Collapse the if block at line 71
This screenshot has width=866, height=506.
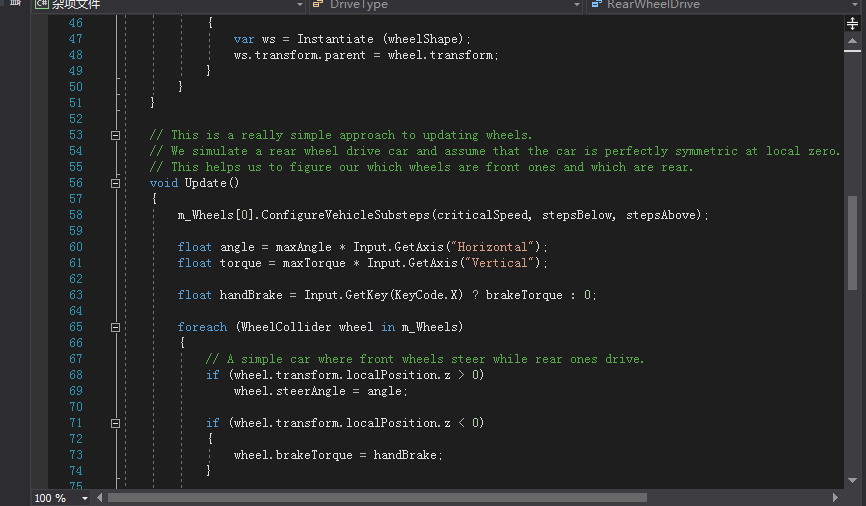(x=115, y=423)
